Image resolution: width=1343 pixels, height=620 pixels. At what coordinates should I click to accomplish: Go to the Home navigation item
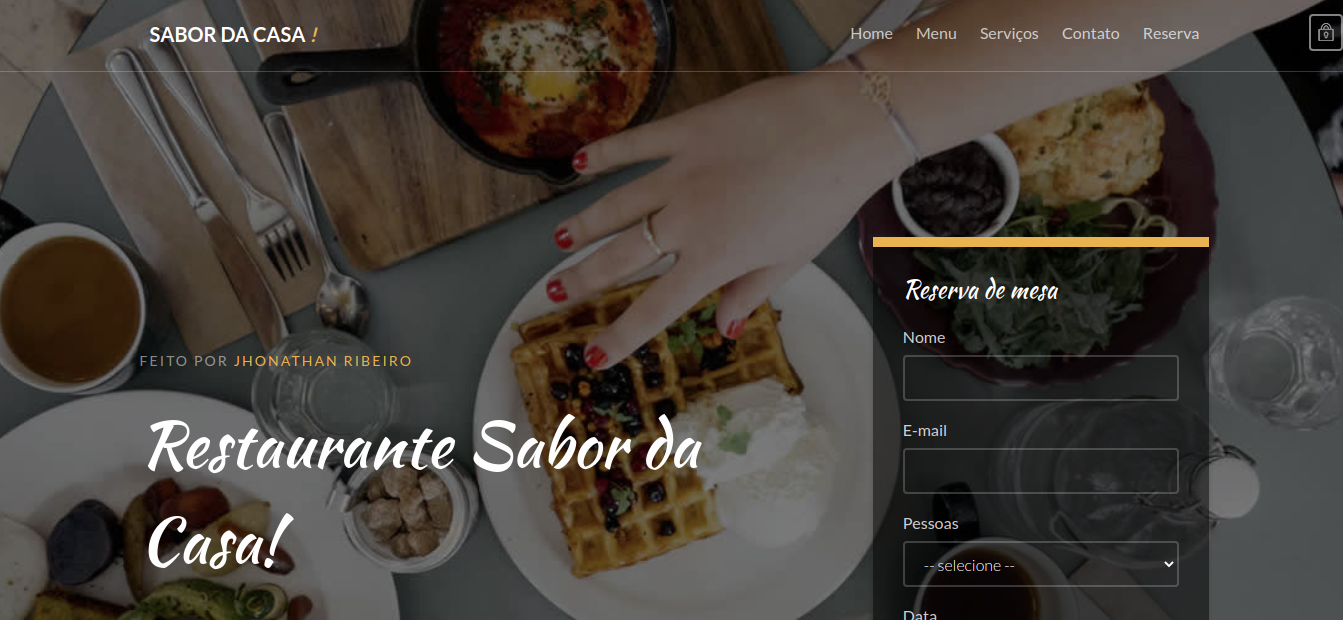871,33
